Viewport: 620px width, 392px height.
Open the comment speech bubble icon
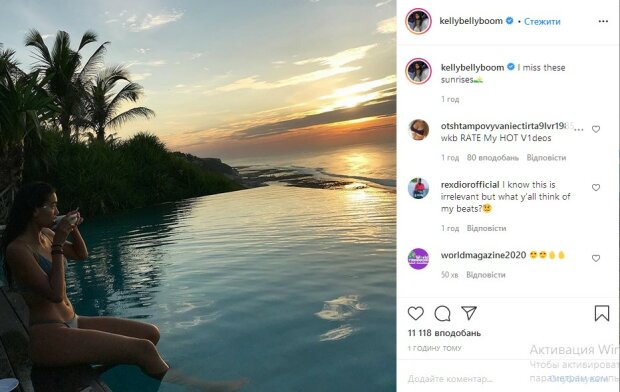point(442,314)
